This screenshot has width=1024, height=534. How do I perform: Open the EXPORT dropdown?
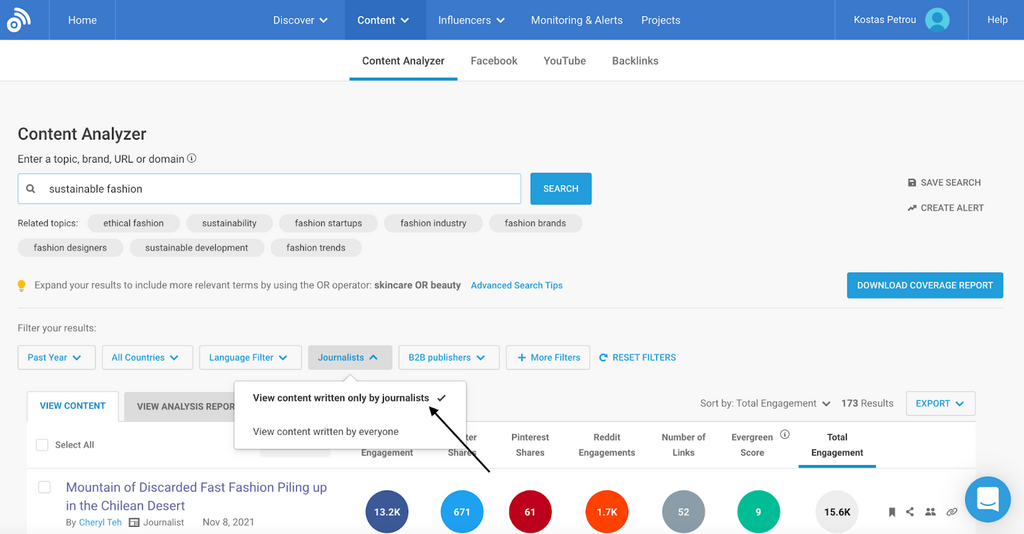[x=939, y=403]
